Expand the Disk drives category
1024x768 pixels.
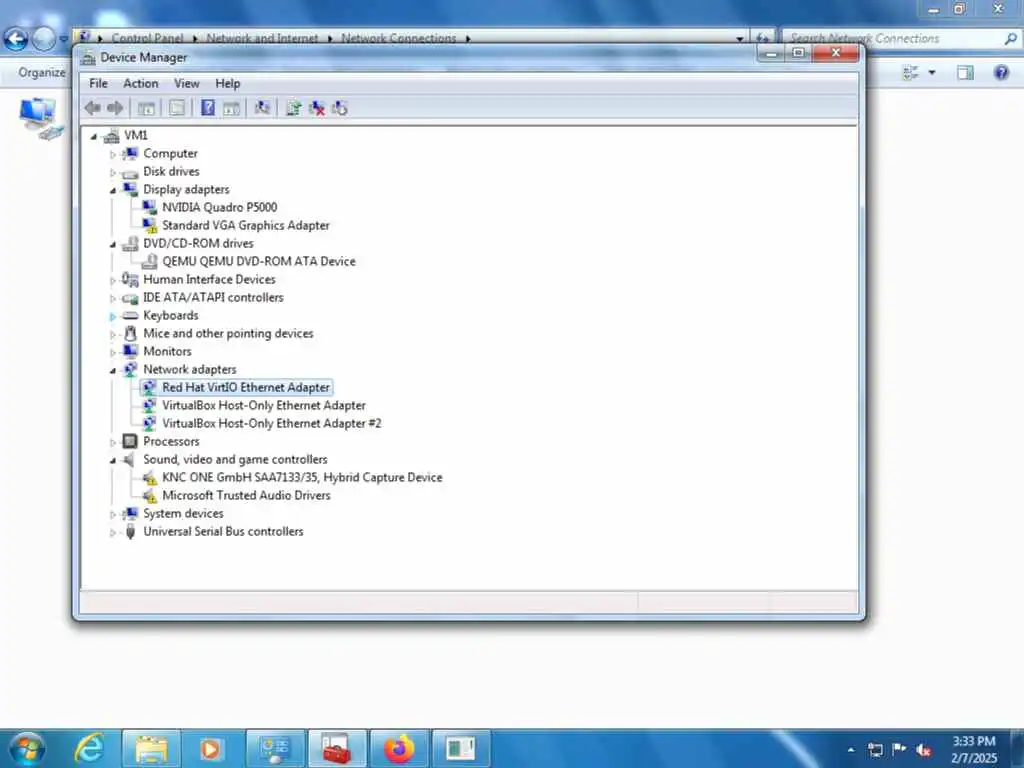[112, 172]
